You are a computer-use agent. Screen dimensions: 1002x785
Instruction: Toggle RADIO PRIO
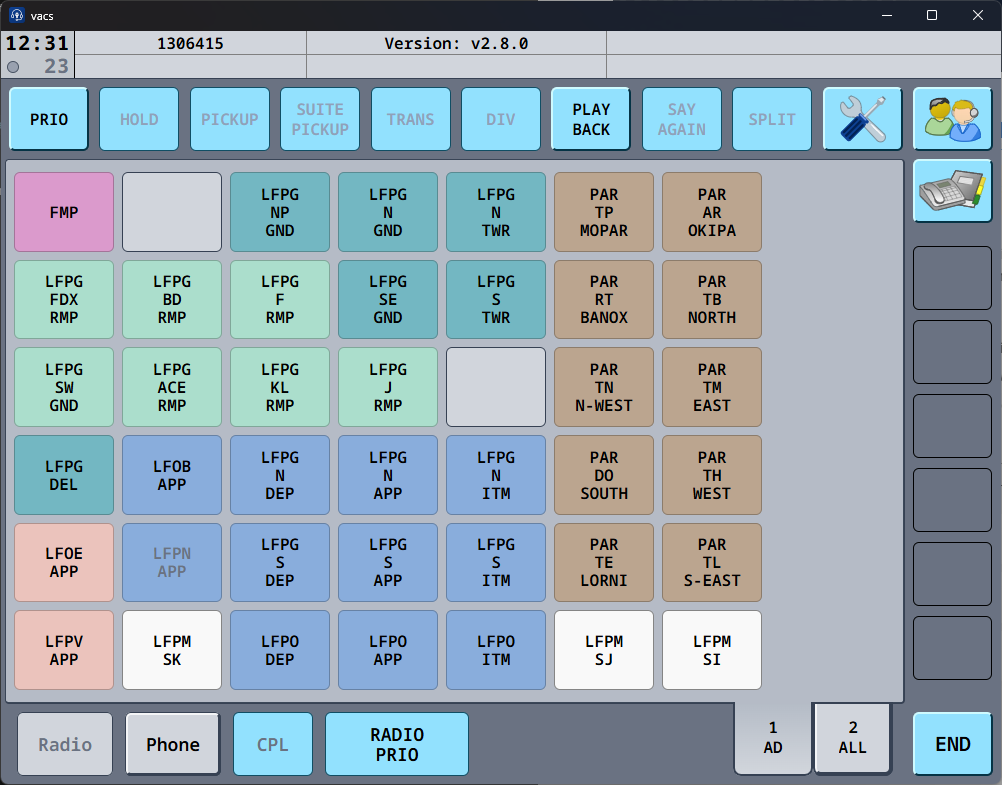[x=397, y=744]
